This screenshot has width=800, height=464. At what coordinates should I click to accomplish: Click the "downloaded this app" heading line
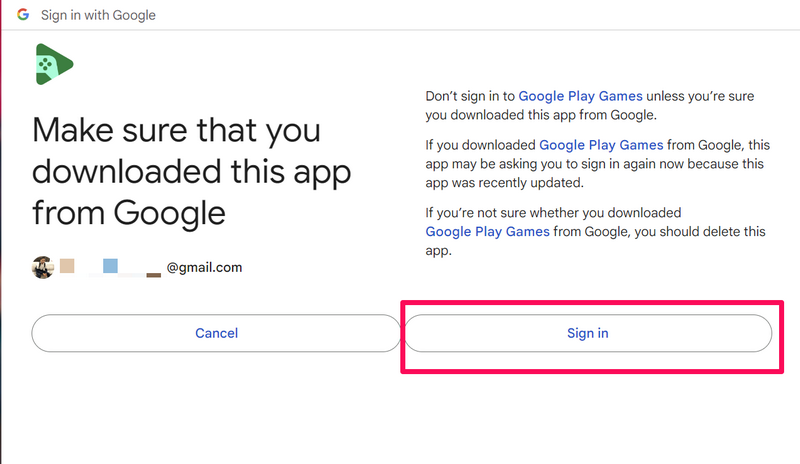[x=191, y=172]
